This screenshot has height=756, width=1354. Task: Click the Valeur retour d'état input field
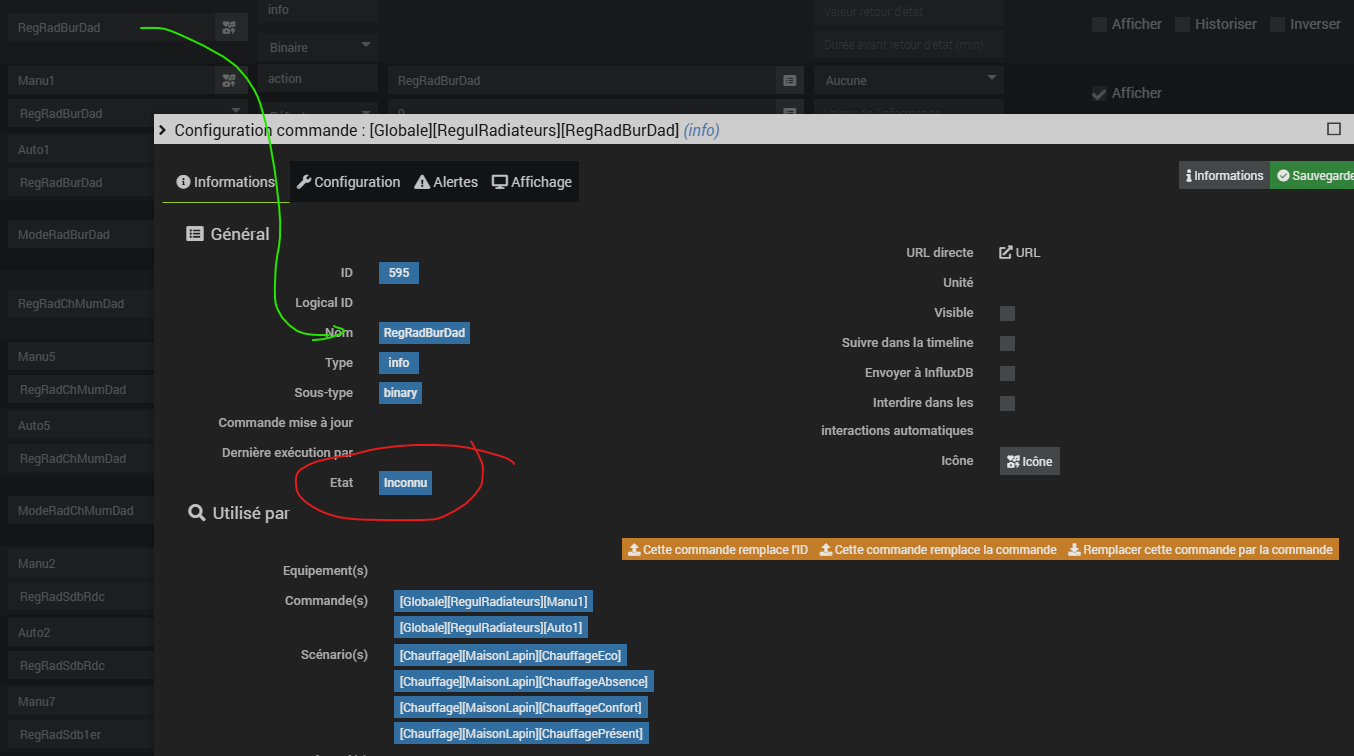click(908, 12)
